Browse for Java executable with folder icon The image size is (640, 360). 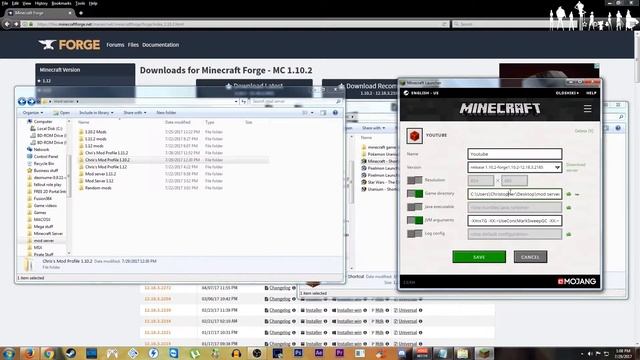(569, 207)
